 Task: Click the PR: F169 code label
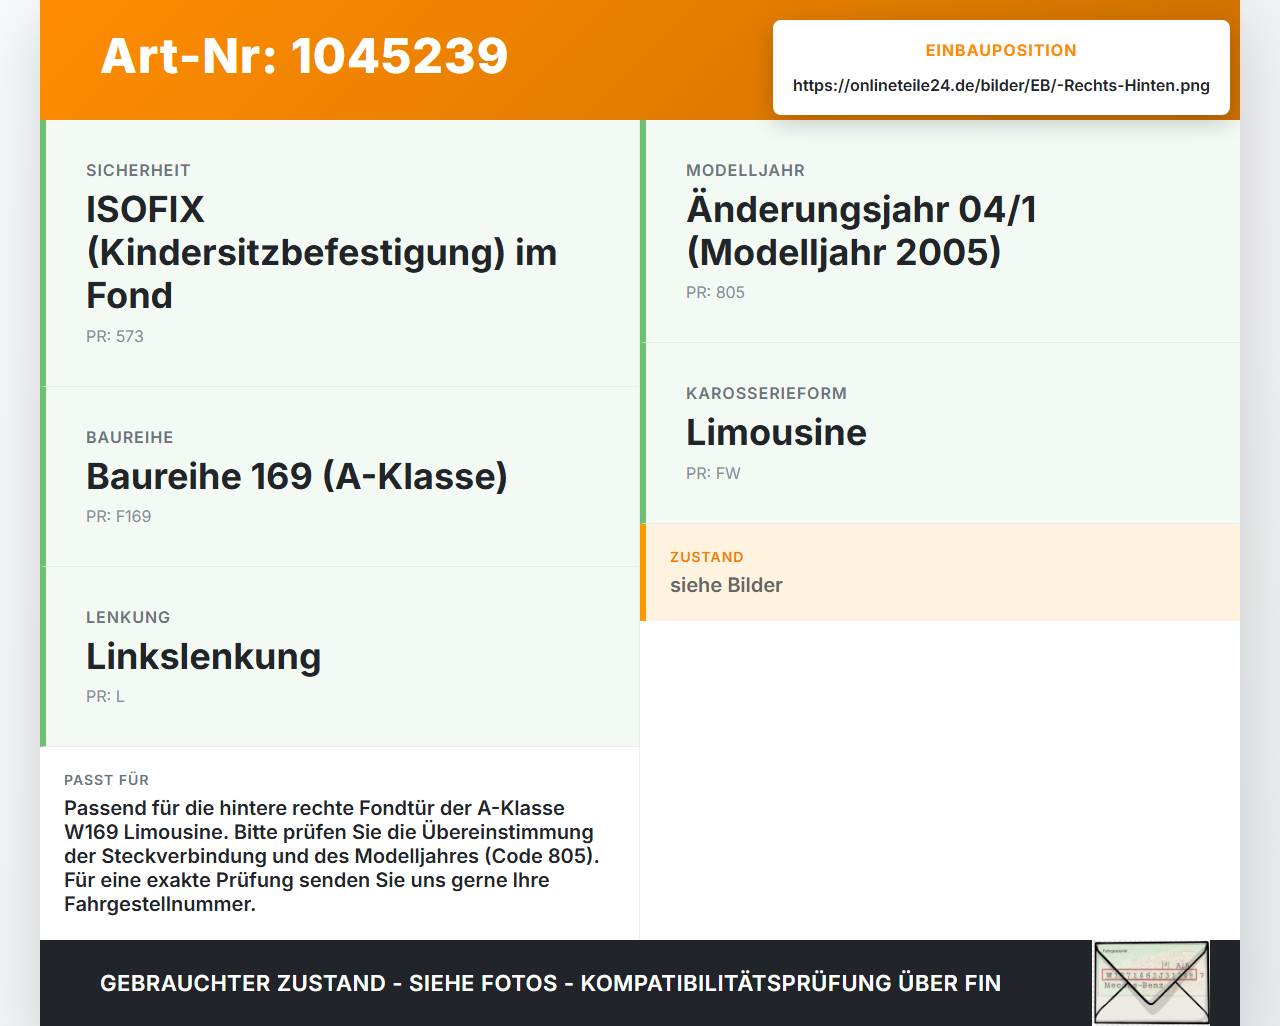point(119,516)
